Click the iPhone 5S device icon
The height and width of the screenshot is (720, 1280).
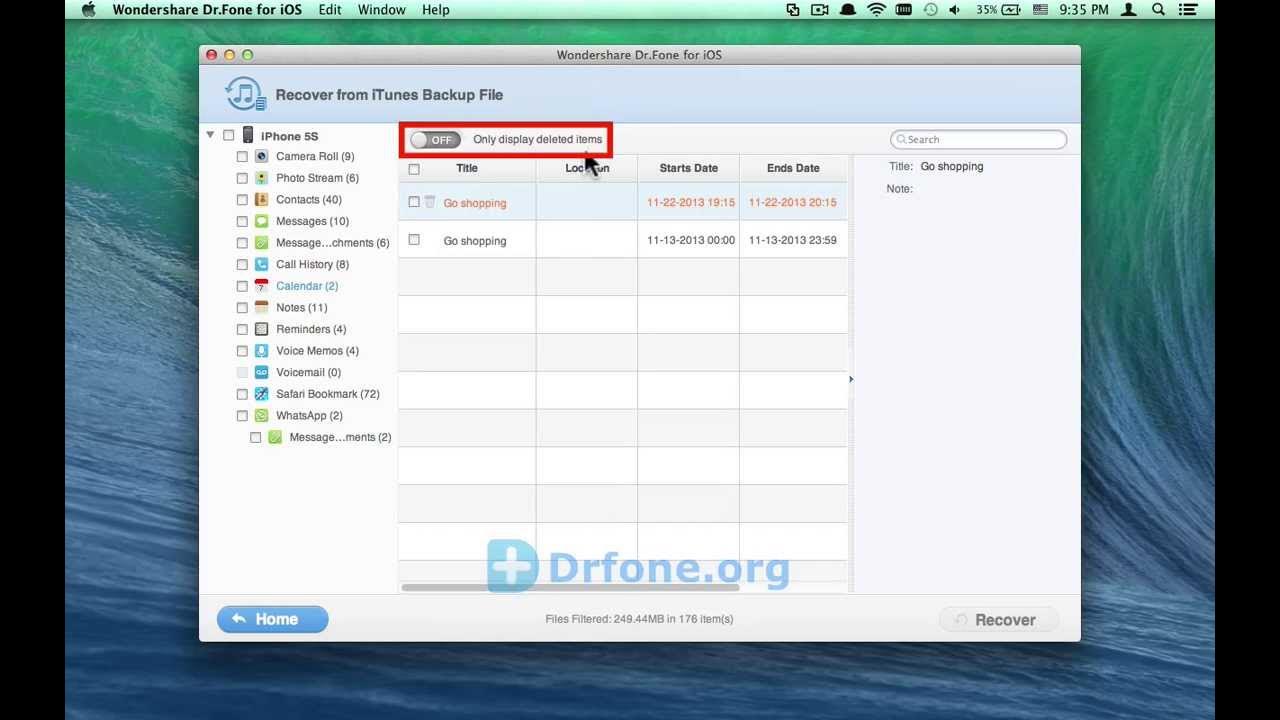tap(247, 135)
